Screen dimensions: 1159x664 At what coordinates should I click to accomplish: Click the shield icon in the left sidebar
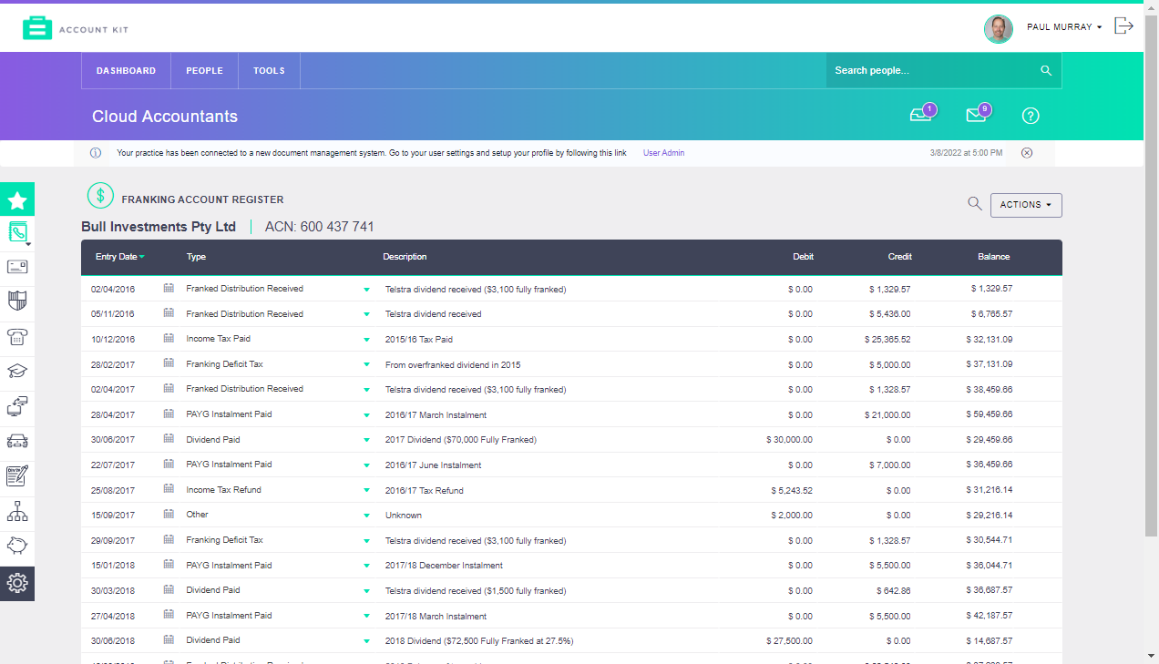click(17, 302)
